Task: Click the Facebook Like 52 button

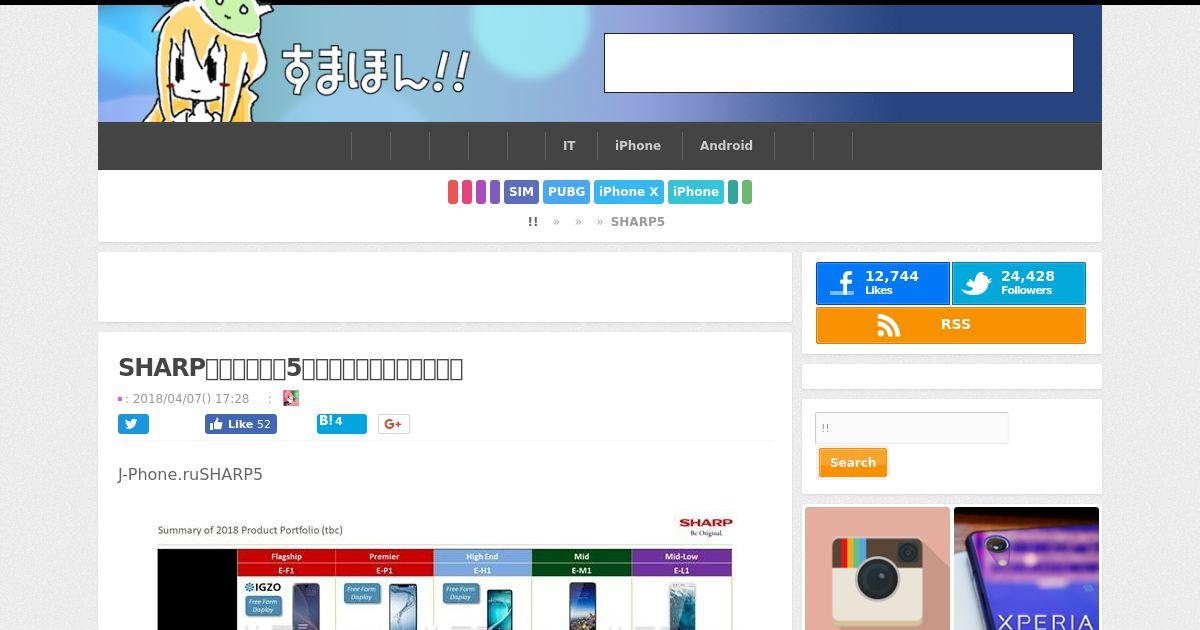Action: [241, 424]
